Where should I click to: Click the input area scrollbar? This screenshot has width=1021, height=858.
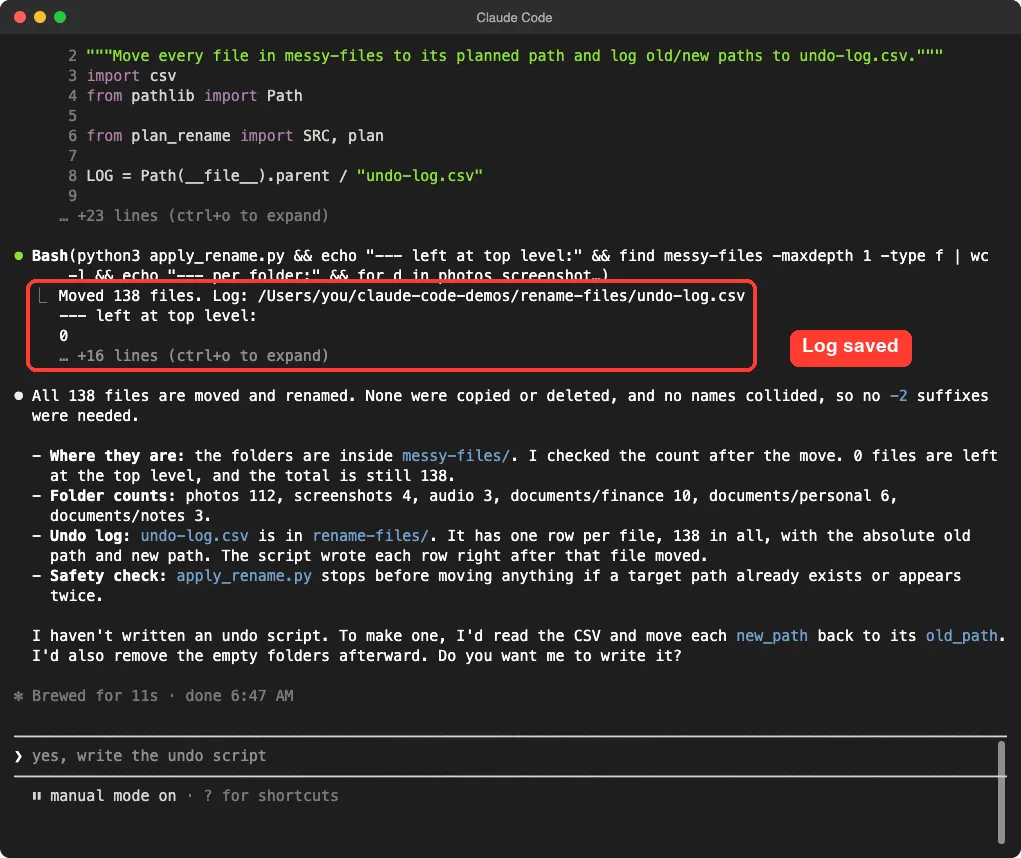tap(1001, 792)
